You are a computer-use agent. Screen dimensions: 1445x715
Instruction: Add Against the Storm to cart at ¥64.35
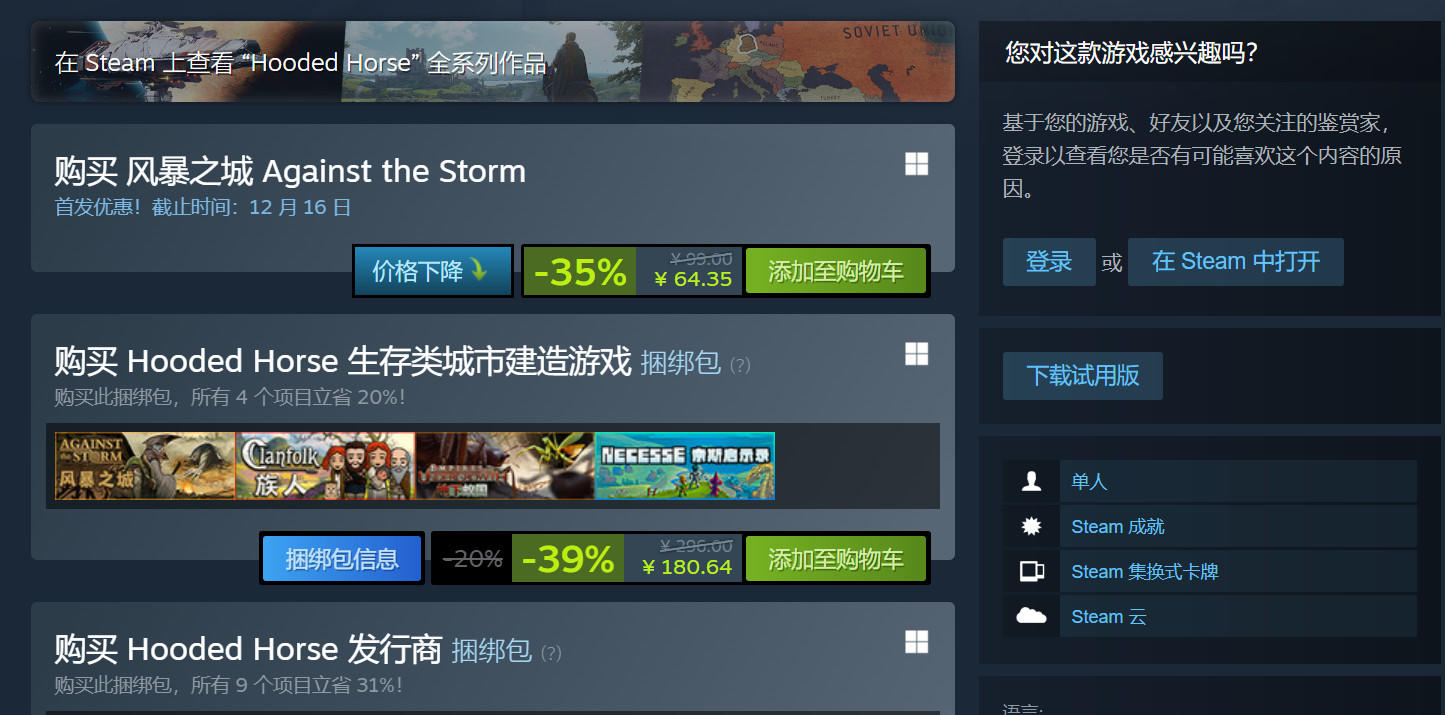pos(836,272)
